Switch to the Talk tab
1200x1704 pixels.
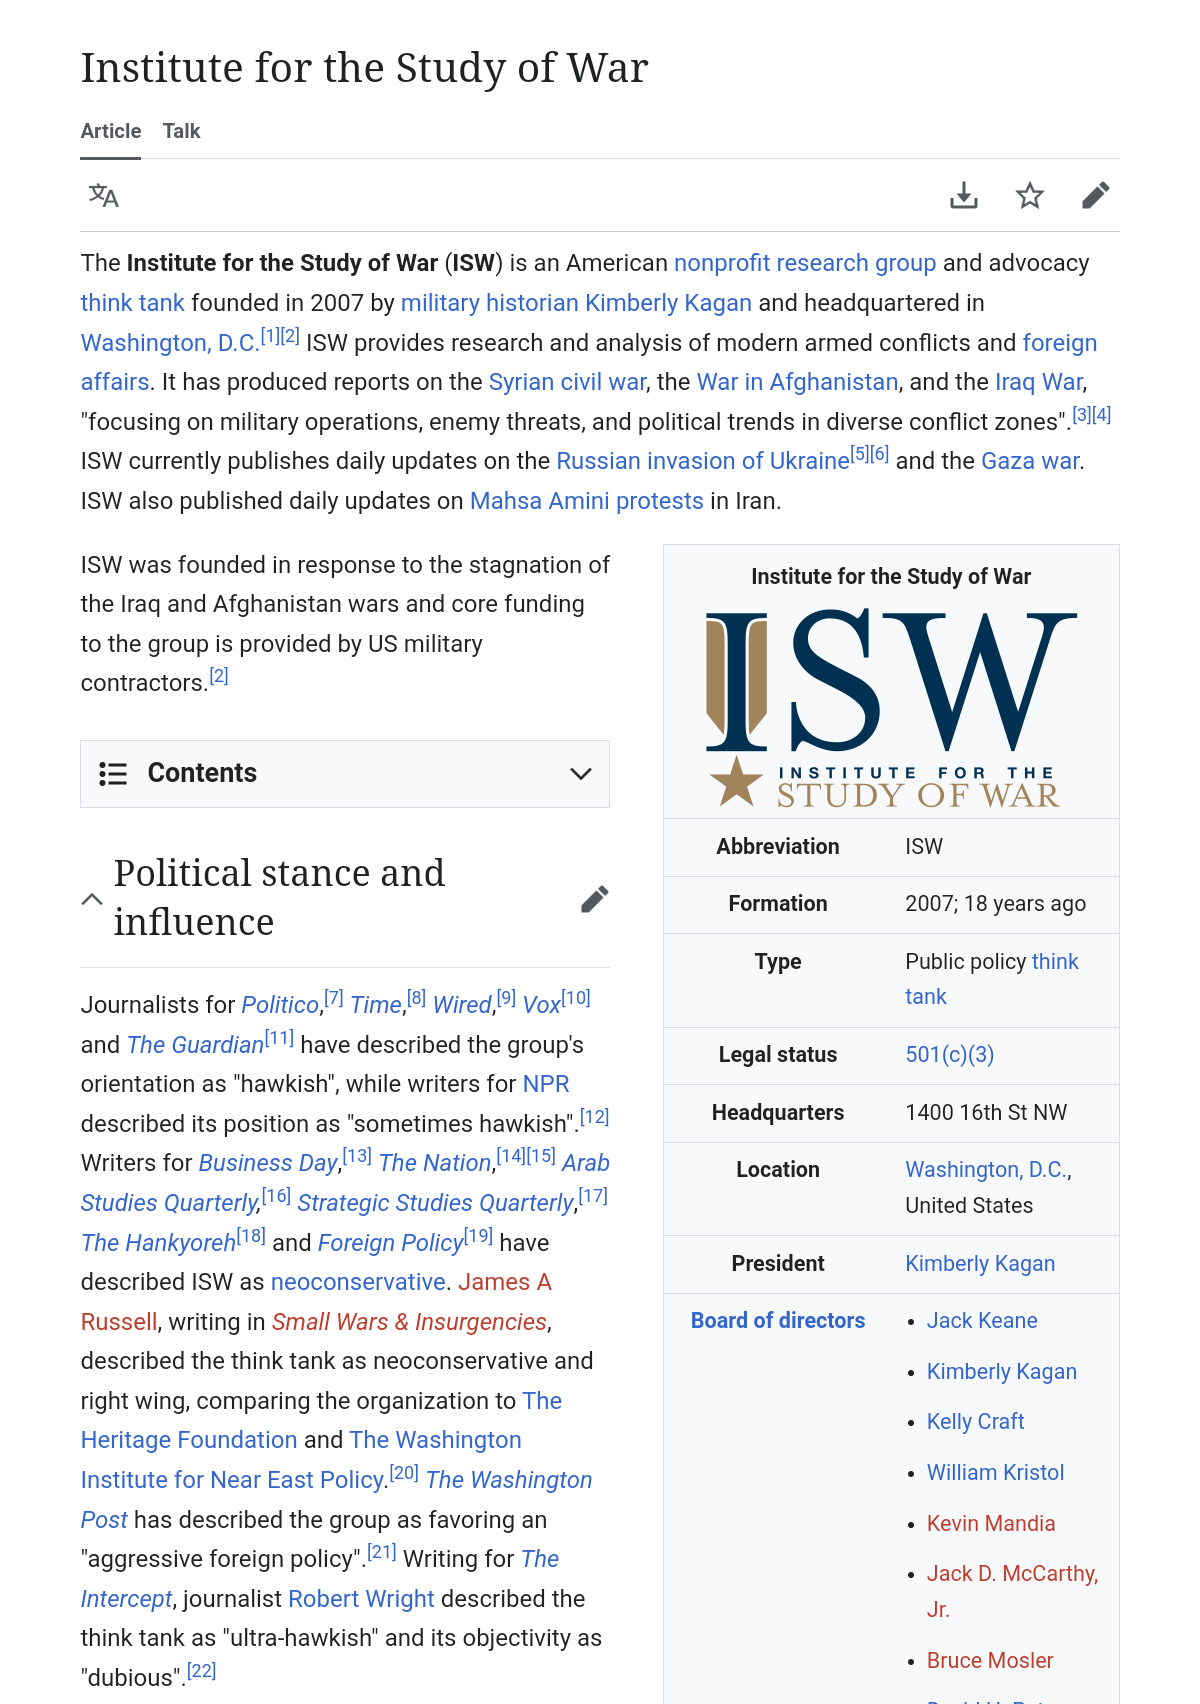coord(182,131)
